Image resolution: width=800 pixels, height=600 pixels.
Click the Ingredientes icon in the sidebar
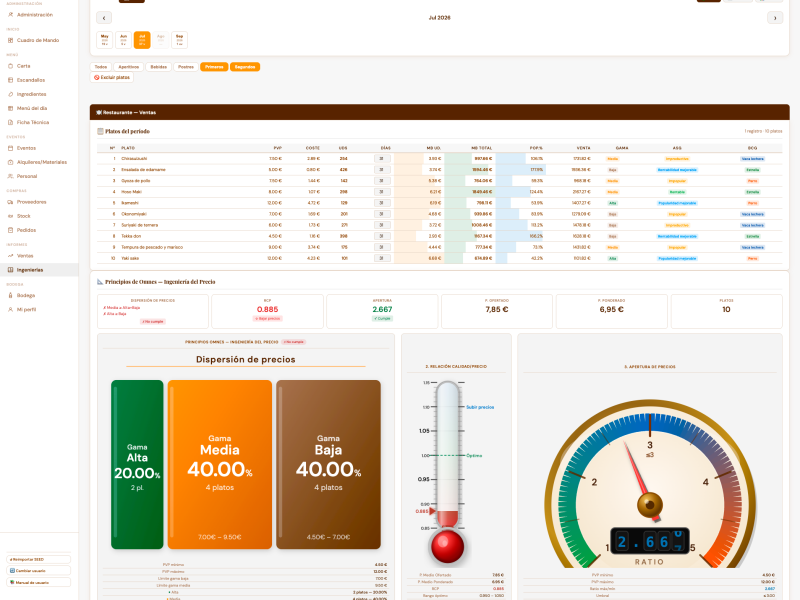tap(10, 94)
